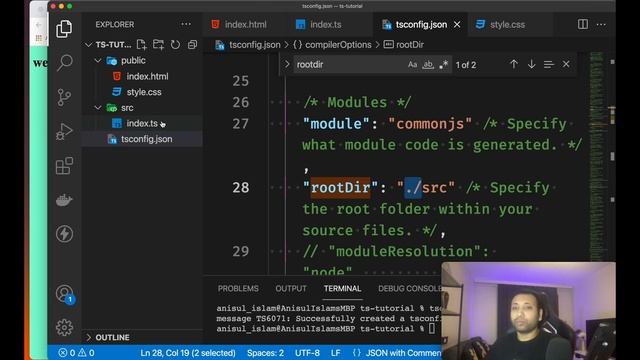Open index.html in the file tree
The height and width of the screenshot is (360, 640).
click(147, 76)
